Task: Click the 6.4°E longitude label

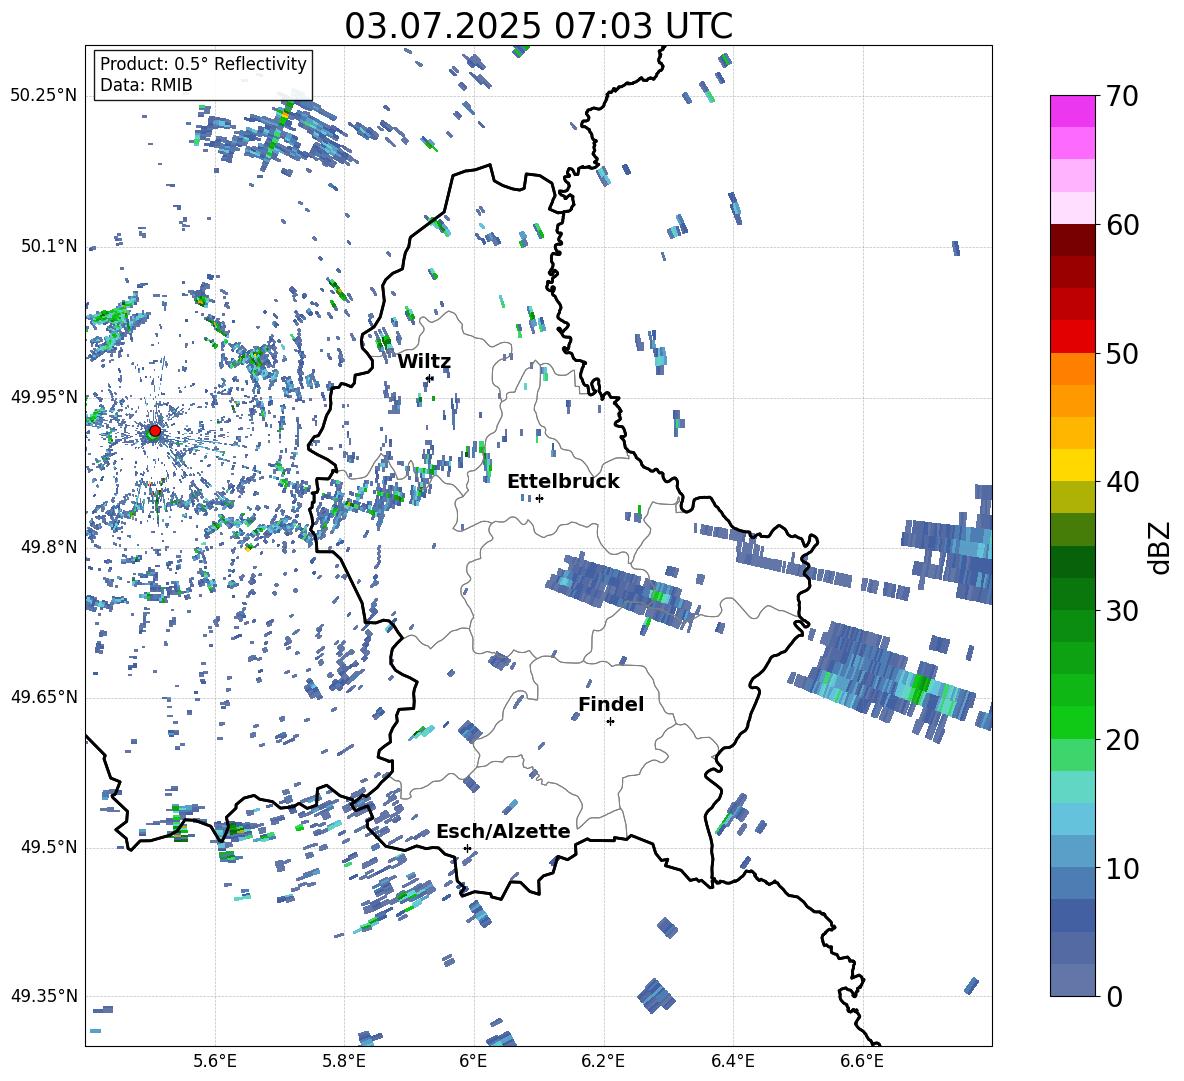Action: coord(732,1061)
